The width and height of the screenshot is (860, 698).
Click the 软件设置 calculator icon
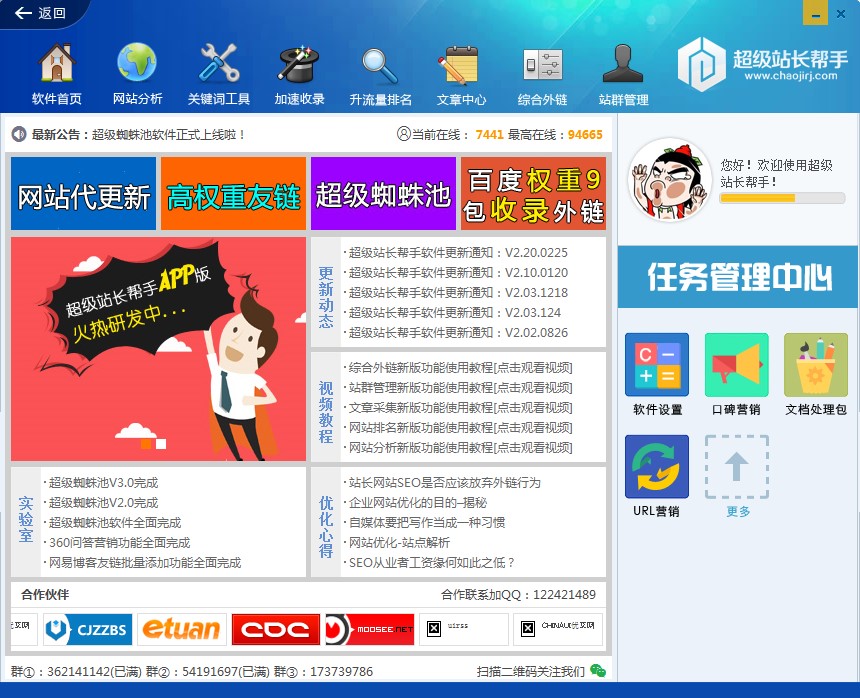click(x=657, y=365)
